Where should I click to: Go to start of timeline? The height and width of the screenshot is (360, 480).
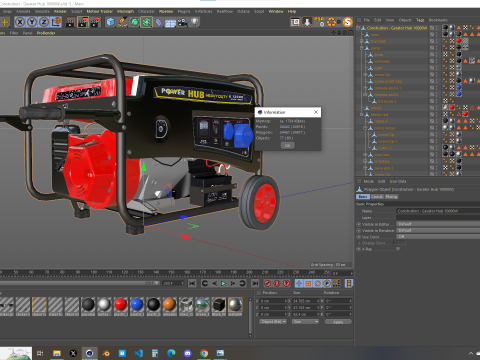click(192, 283)
